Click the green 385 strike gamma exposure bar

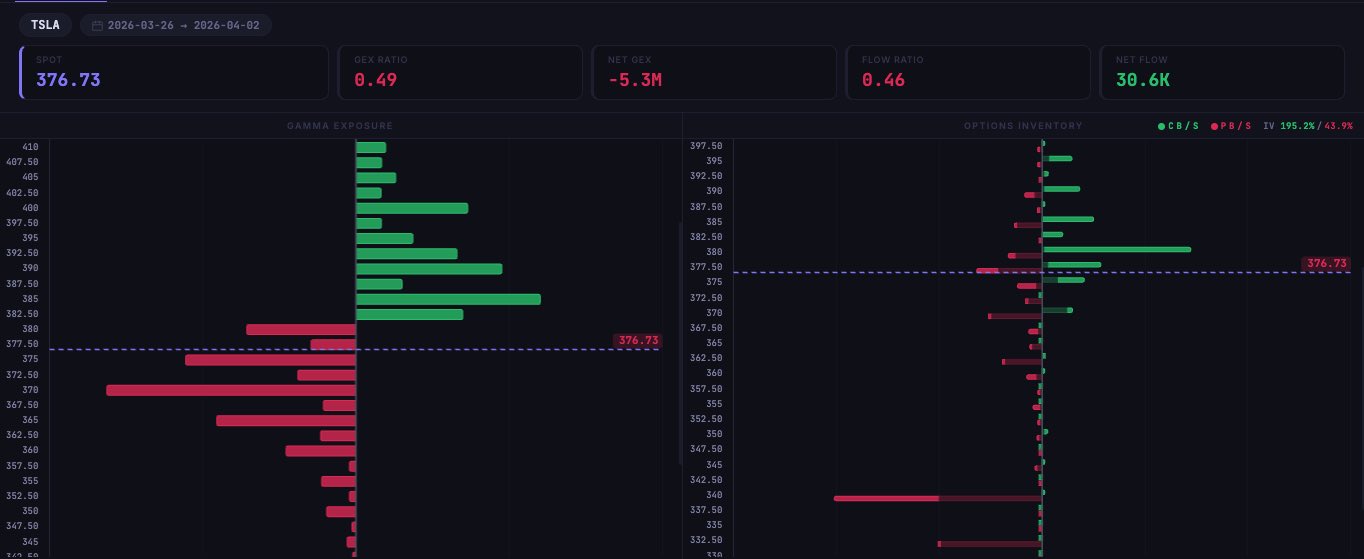448,299
